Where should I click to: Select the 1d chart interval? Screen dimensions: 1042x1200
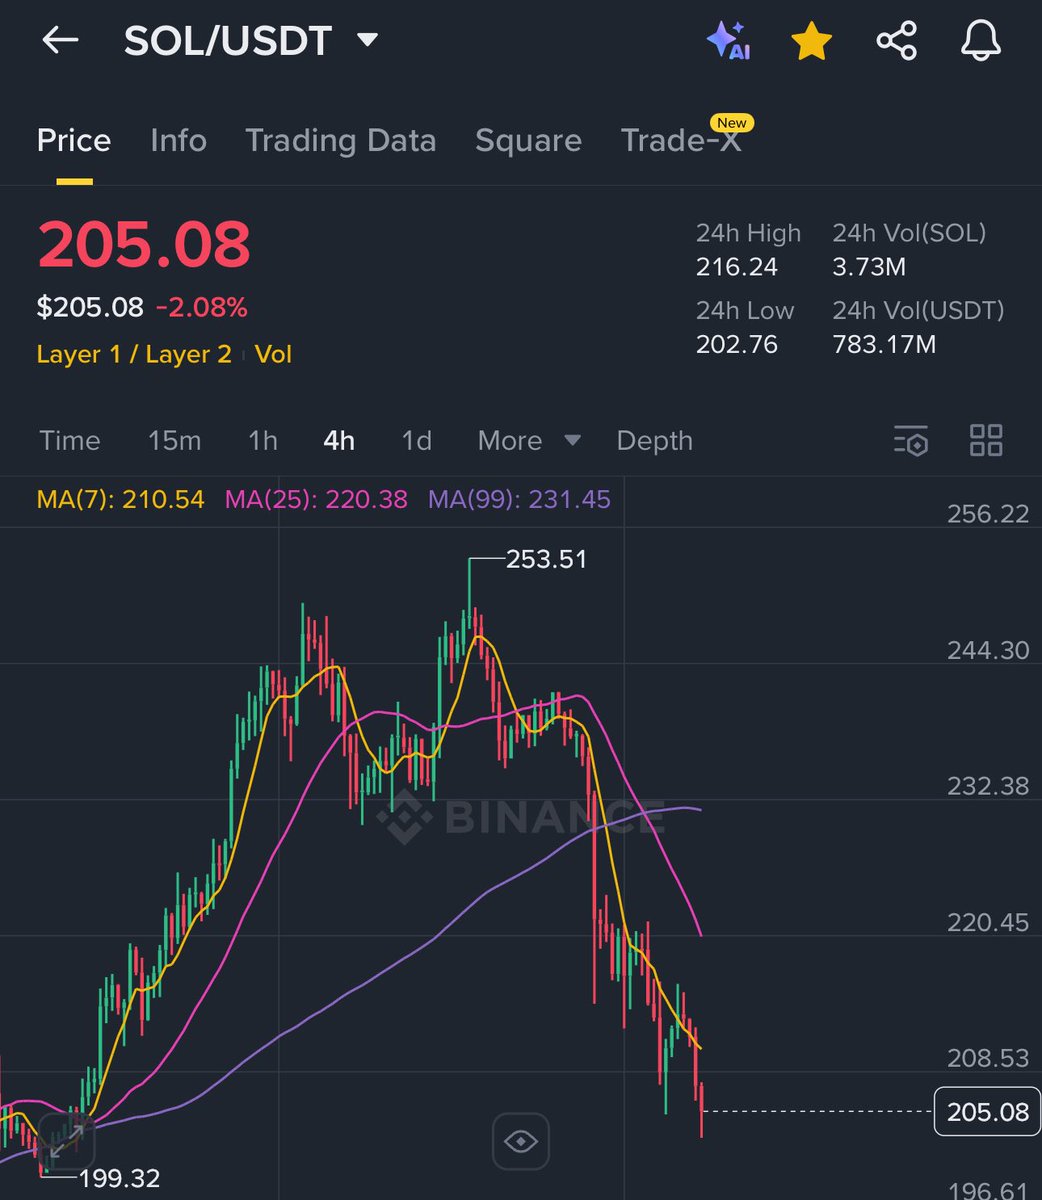pyautogui.click(x=415, y=440)
